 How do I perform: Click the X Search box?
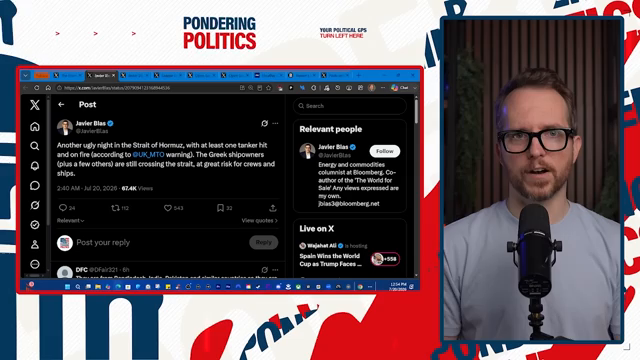(x=350, y=106)
